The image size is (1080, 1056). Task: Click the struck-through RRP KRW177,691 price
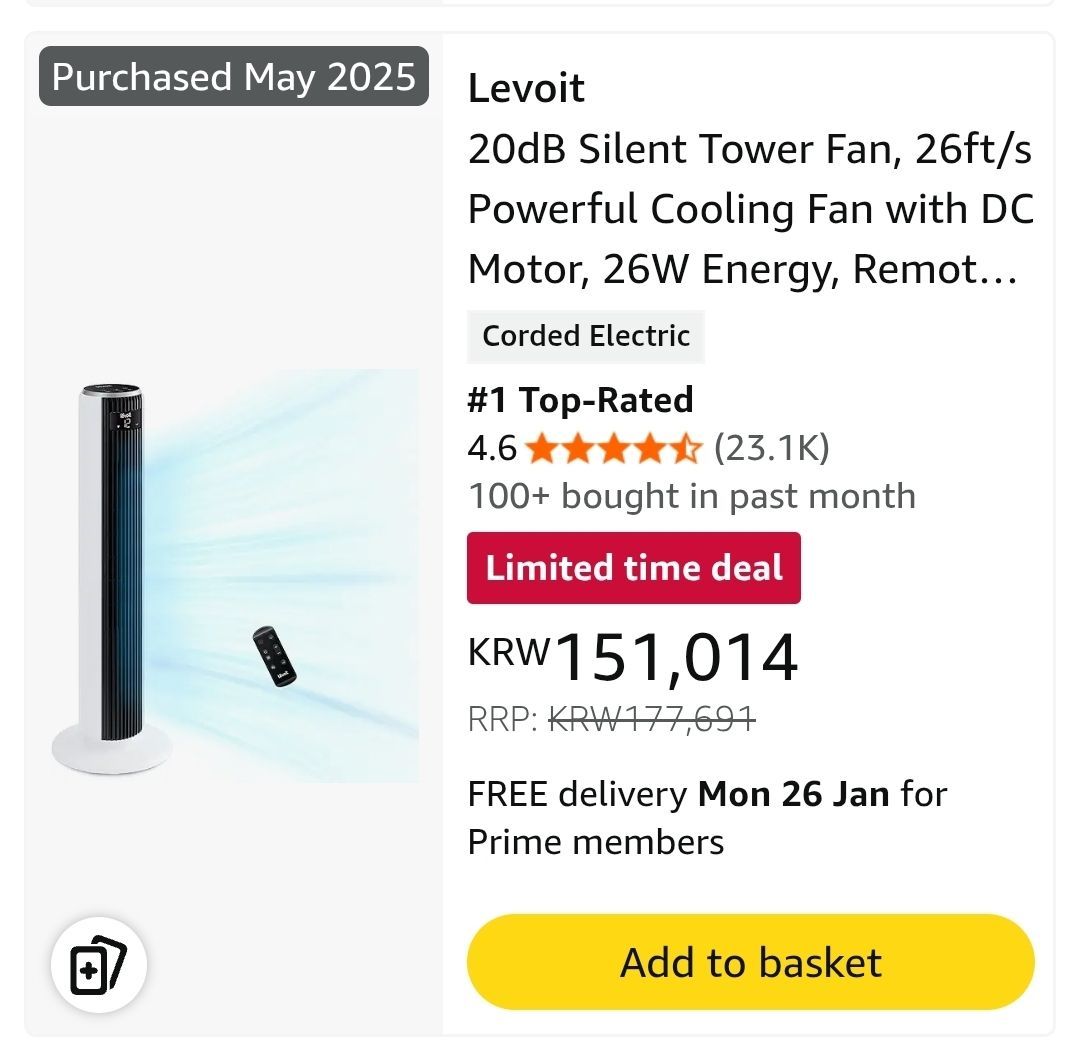click(x=653, y=718)
